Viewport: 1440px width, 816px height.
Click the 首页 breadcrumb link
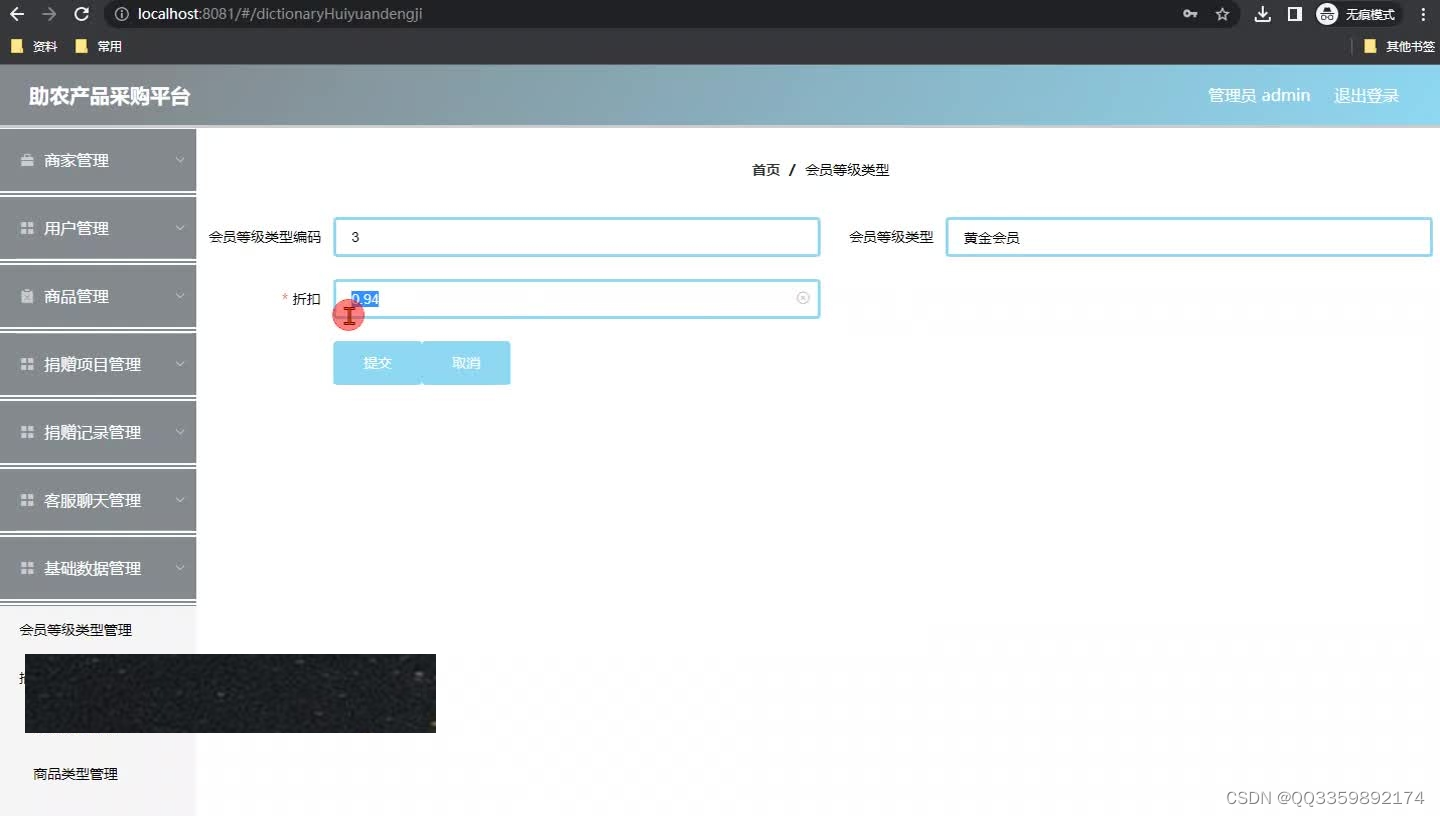tap(766, 170)
